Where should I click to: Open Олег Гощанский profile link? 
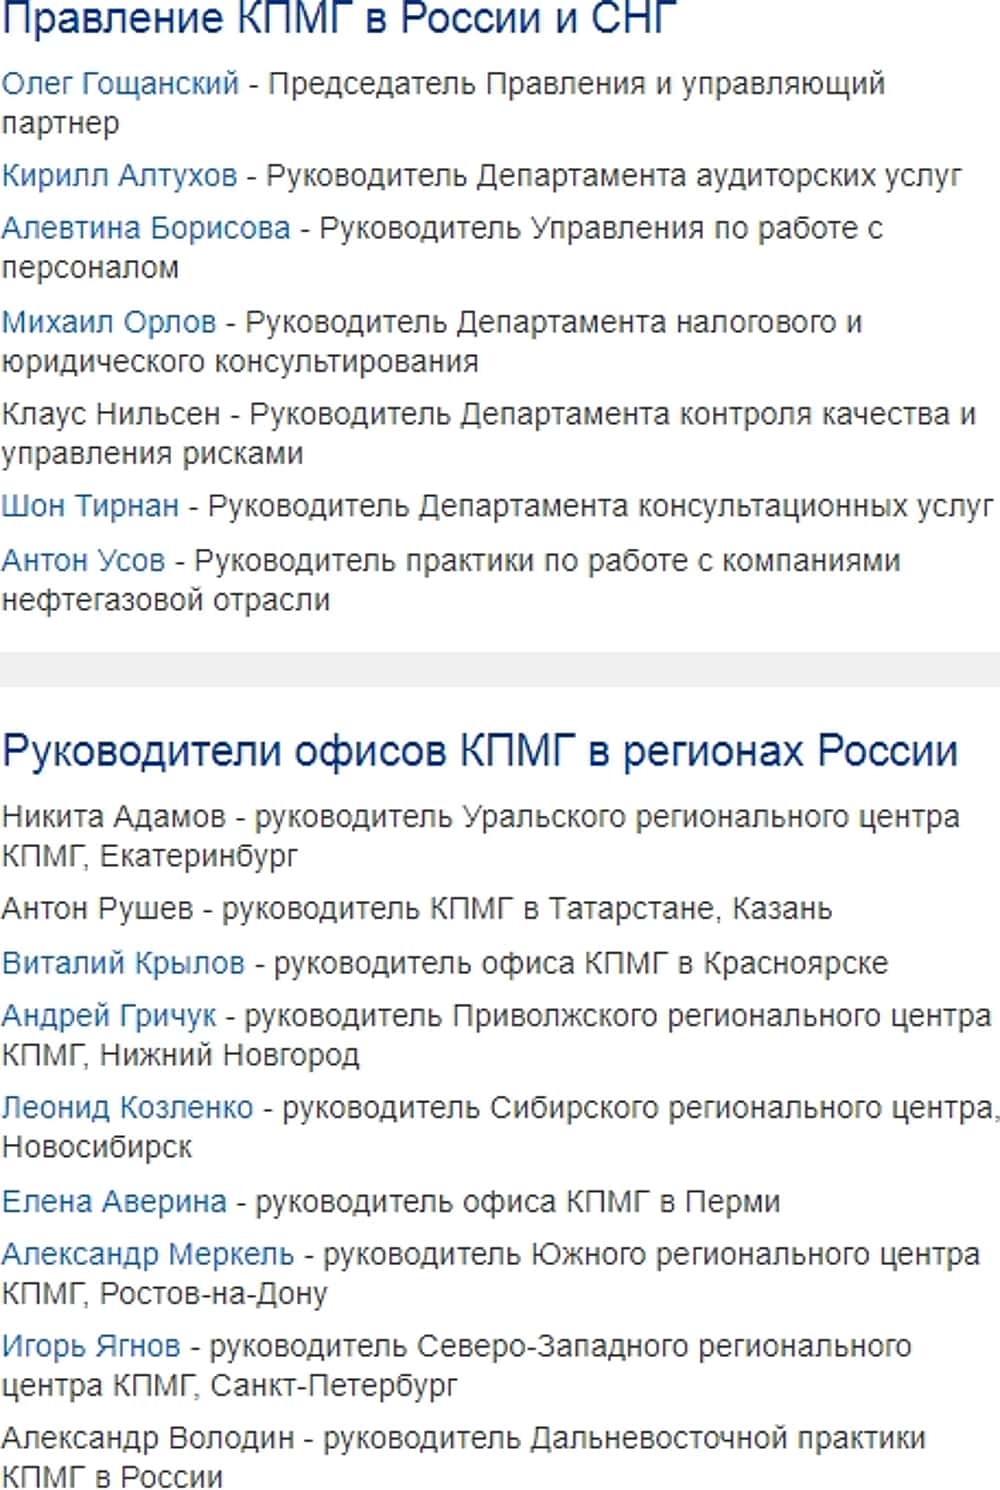coord(120,84)
